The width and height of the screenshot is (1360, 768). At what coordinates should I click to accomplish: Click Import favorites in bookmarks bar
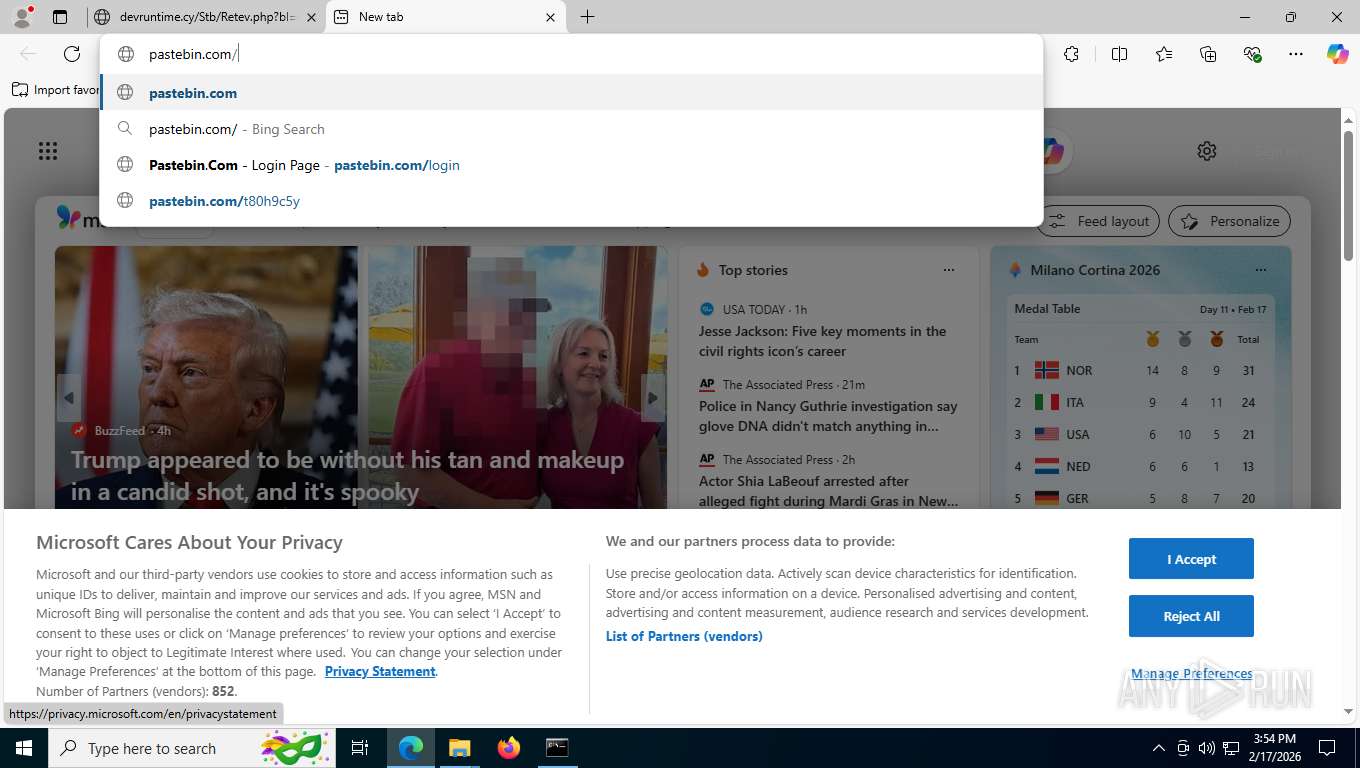(x=56, y=90)
